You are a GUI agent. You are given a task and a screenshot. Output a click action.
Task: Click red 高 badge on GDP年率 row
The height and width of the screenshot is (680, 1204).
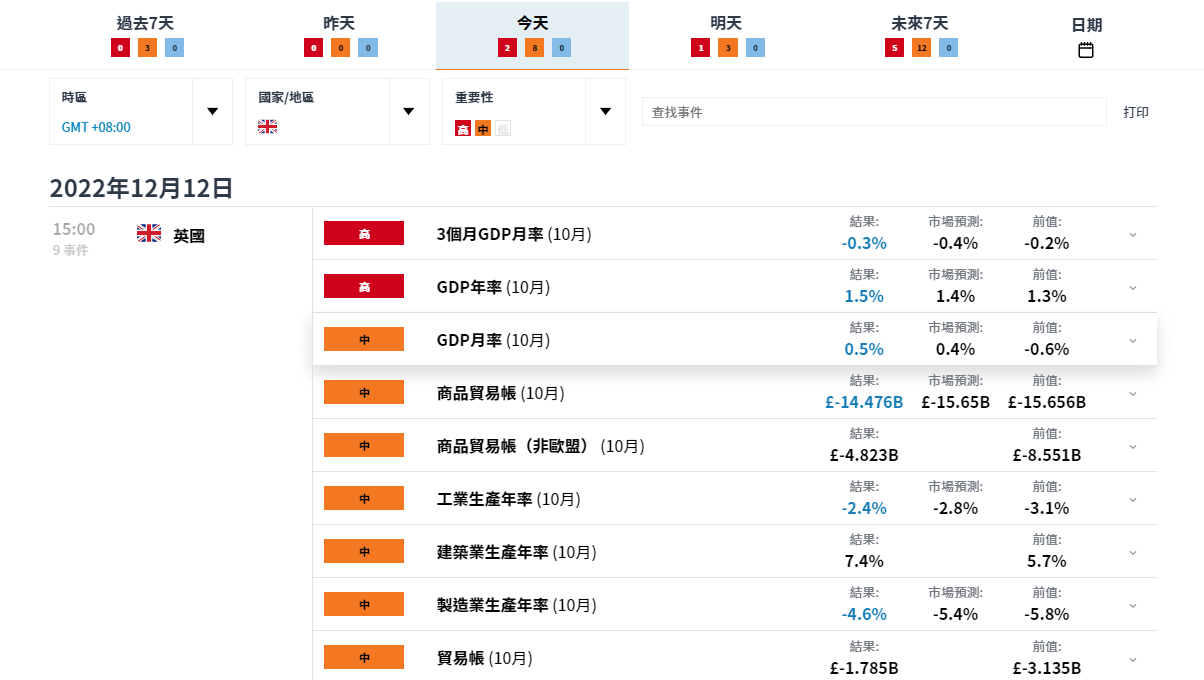tap(364, 287)
